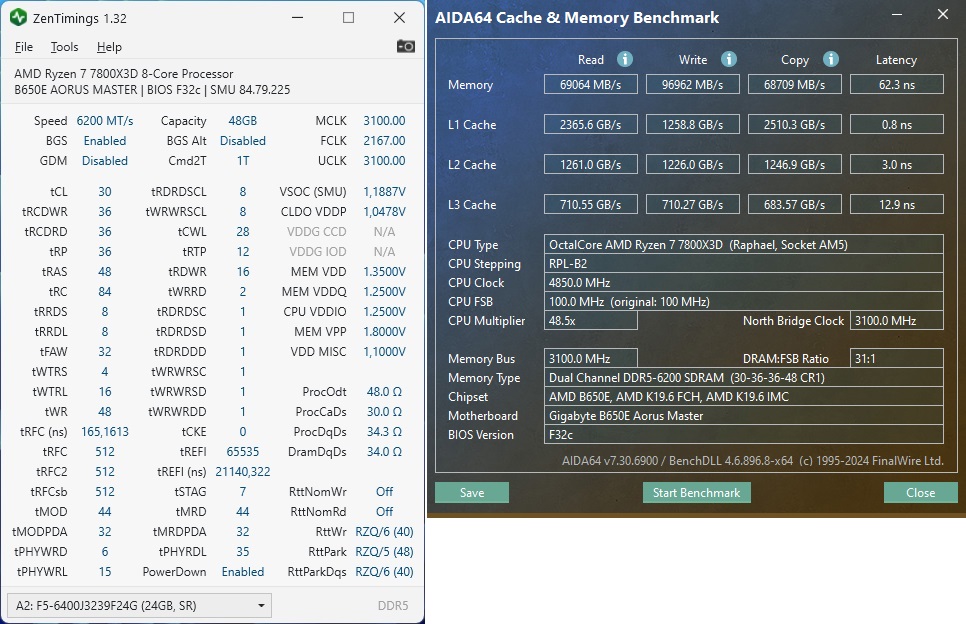Click the ZenTimings app logo icon
966x624 pixels.
tap(18, 18)
